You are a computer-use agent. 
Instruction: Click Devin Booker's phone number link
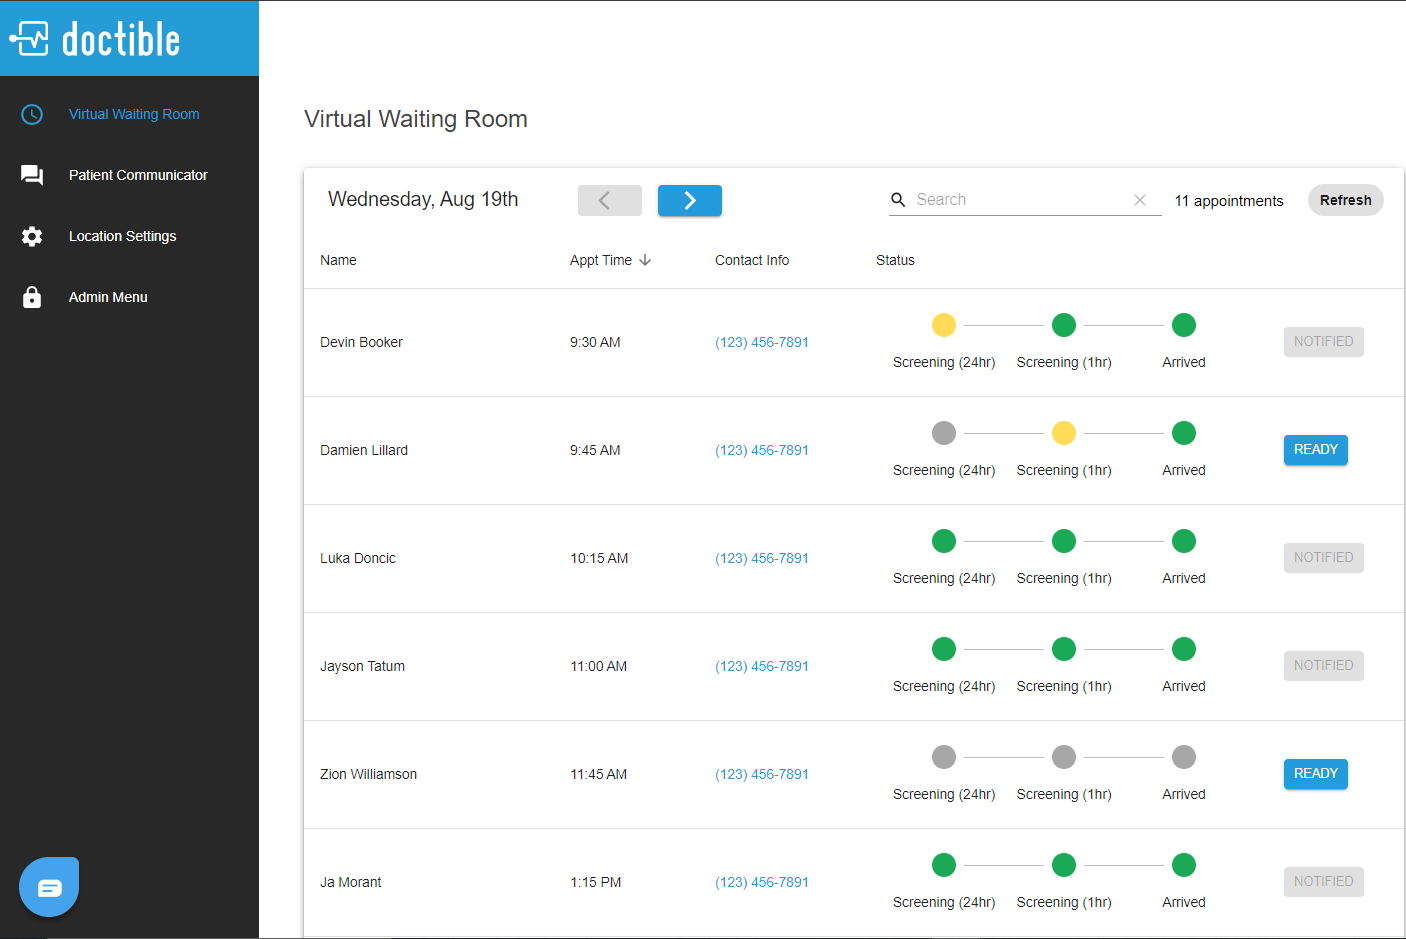(761, 342)
